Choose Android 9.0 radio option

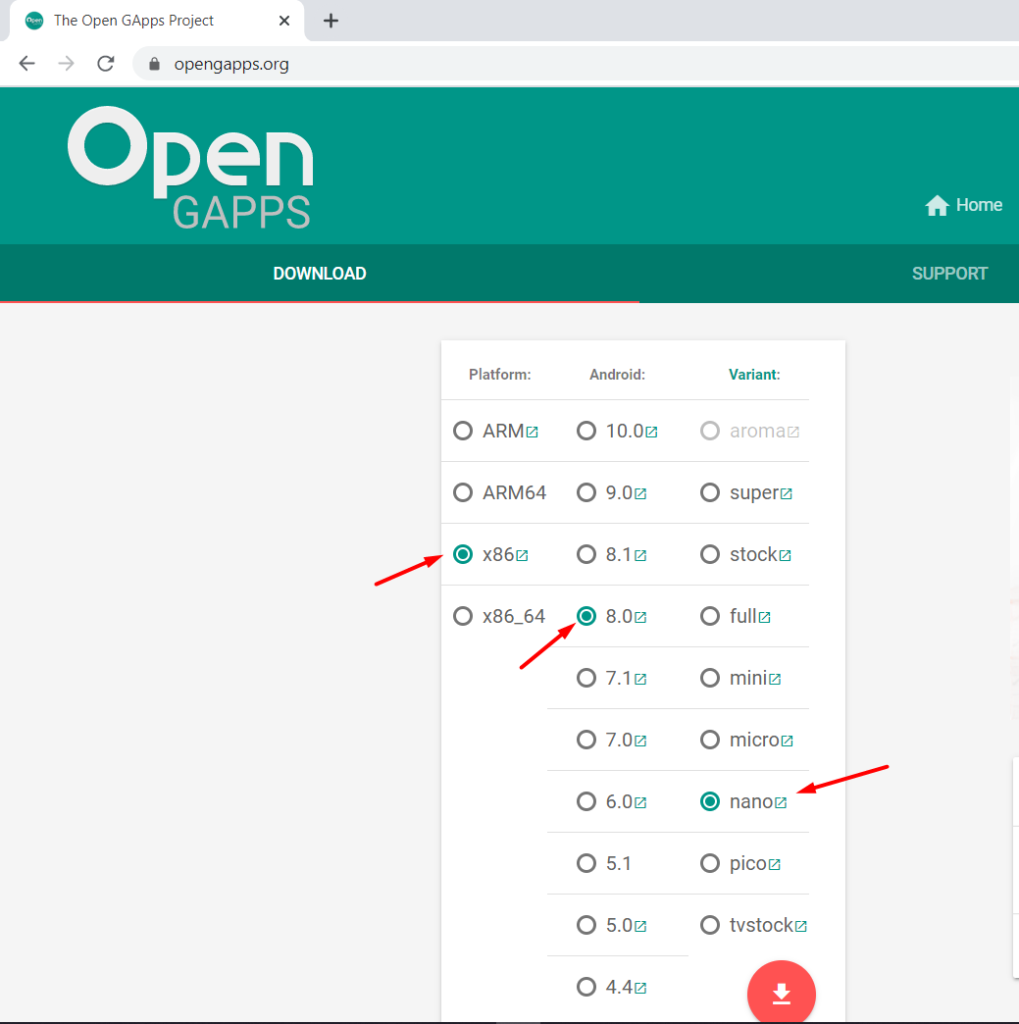click(587, 492)
